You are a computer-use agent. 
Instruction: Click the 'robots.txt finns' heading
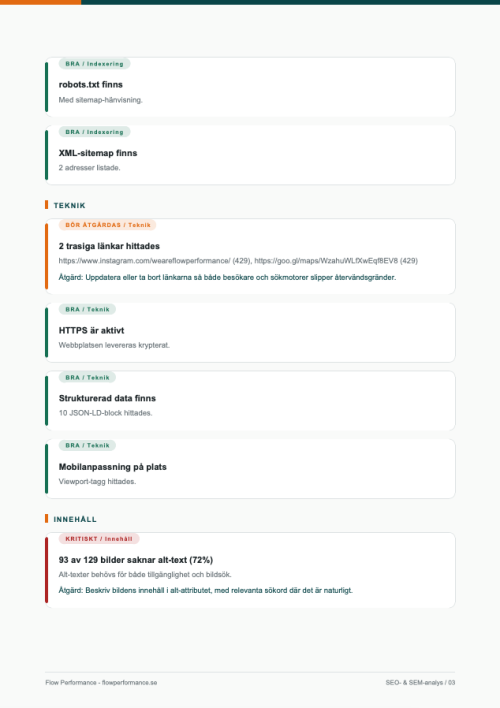pos(90,84)
